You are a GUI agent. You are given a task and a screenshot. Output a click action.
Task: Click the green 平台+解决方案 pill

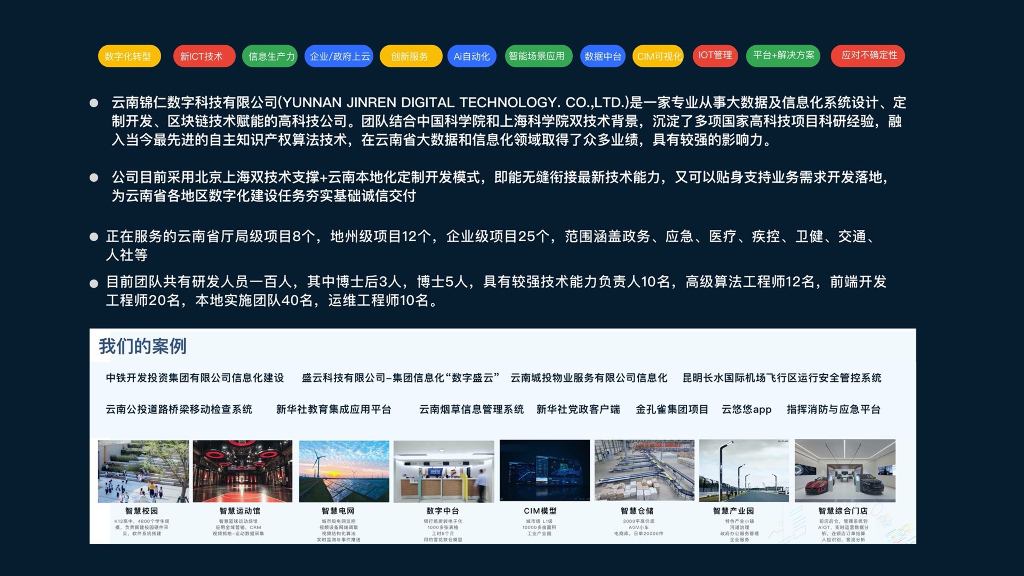(783, 56)
